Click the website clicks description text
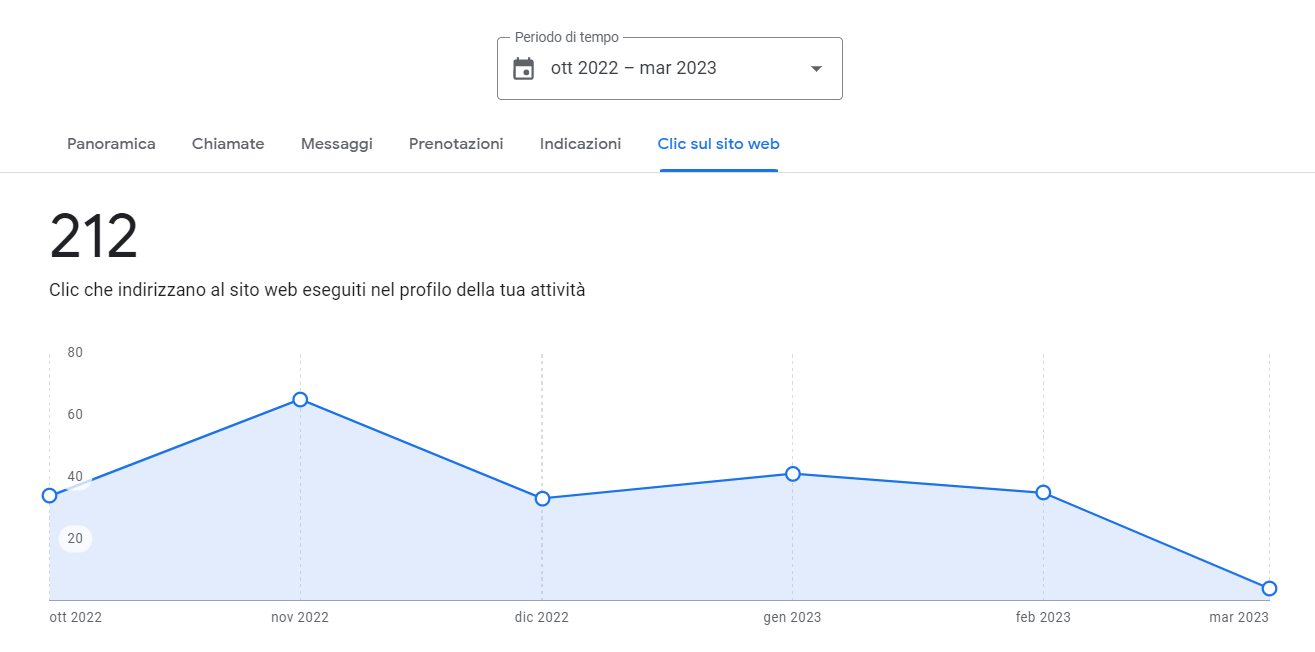 (317, 291)
